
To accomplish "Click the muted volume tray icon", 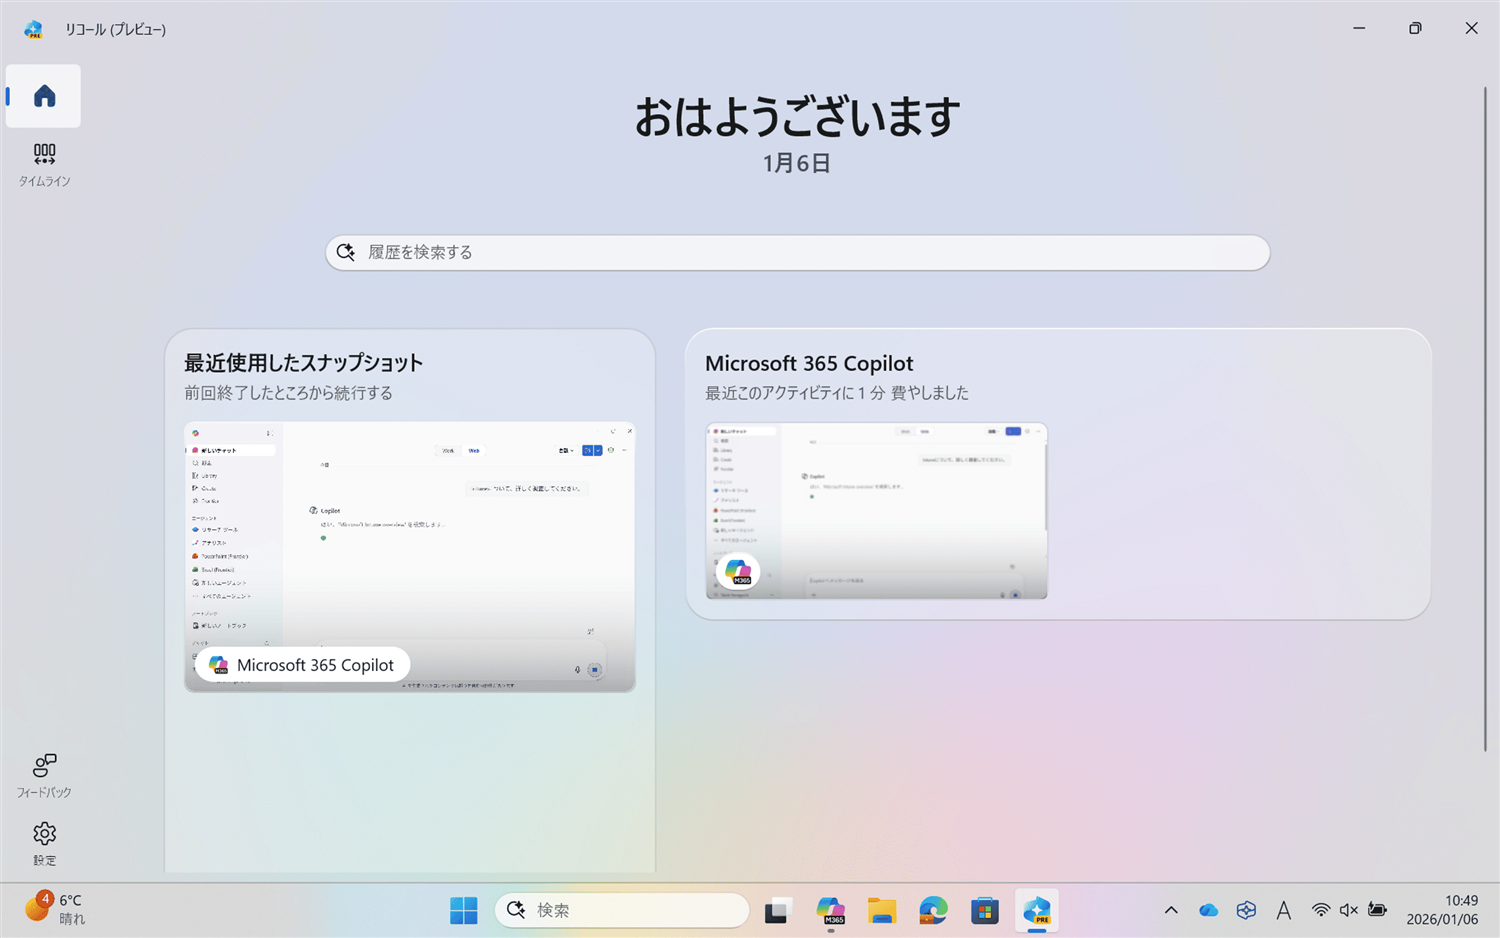I will point(1349,910).
